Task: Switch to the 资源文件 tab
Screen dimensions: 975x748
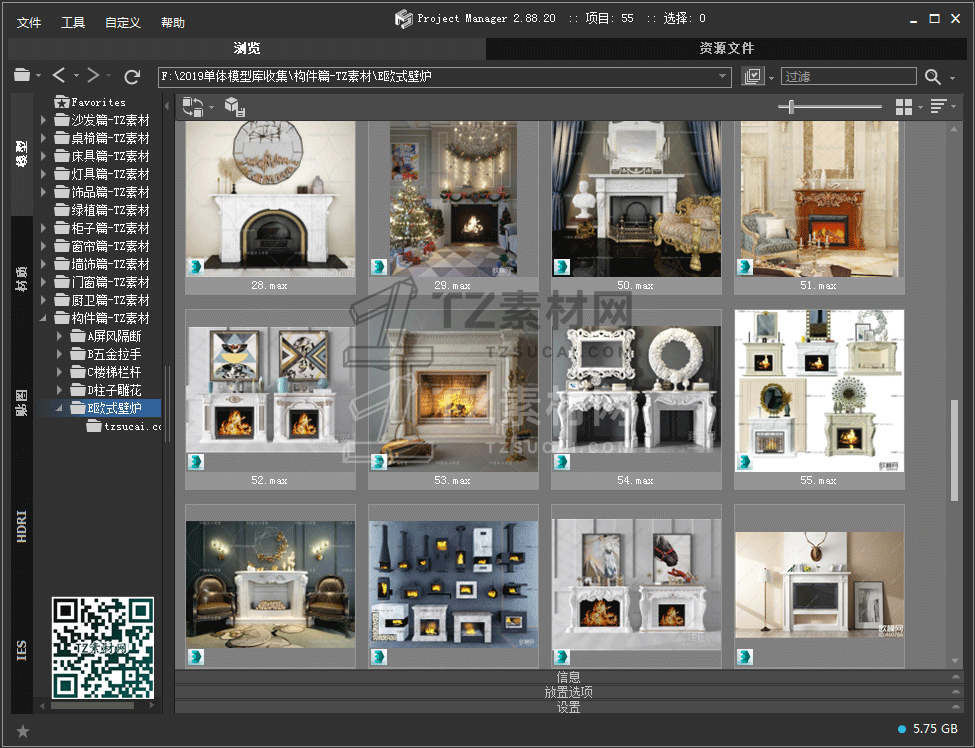Action: pyautogui.click(x=726, y=48)
